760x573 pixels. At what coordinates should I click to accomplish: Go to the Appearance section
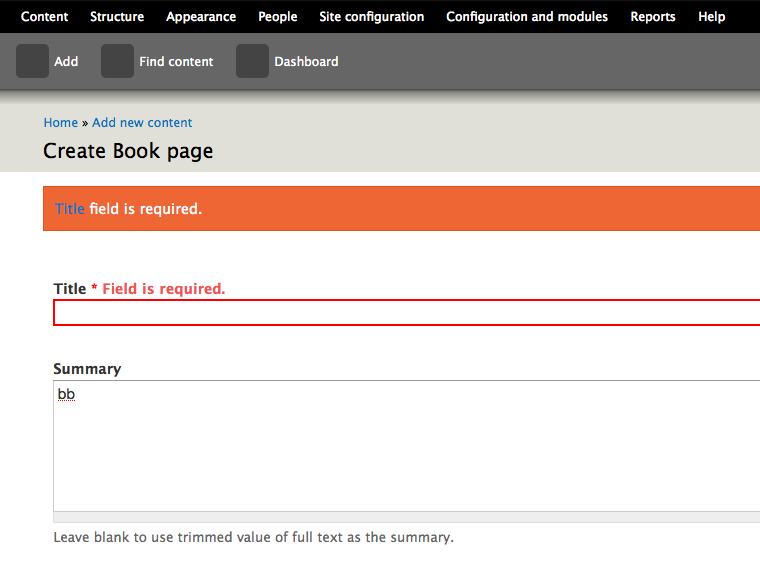point(201,17)
